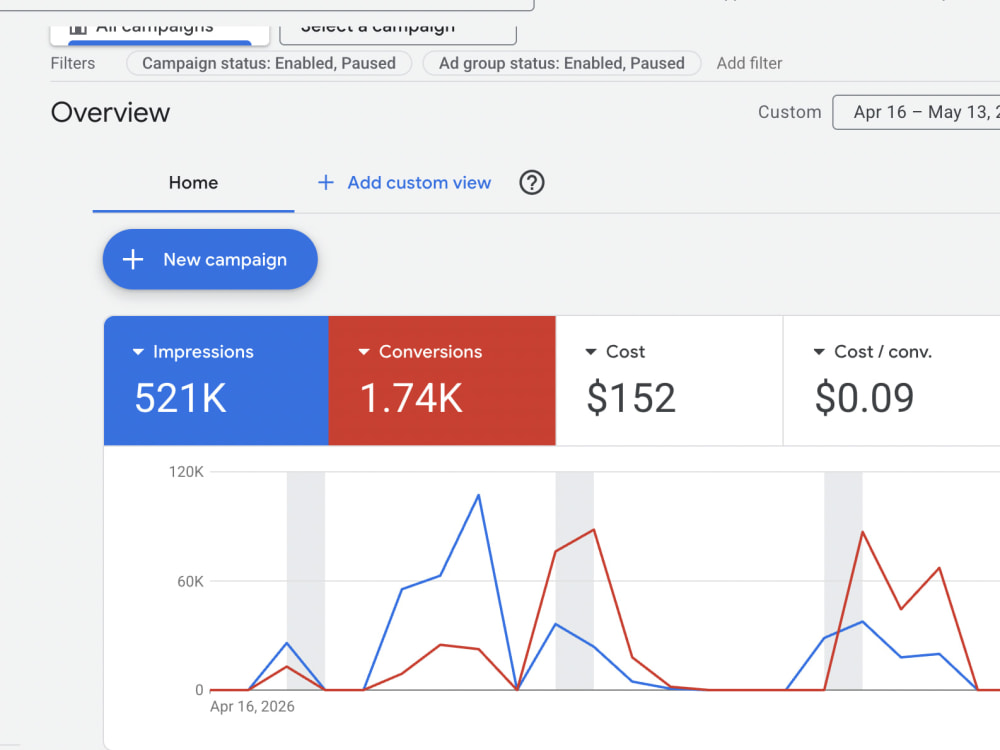
Task: Click the New campaign button
Action: click(210, 259)
